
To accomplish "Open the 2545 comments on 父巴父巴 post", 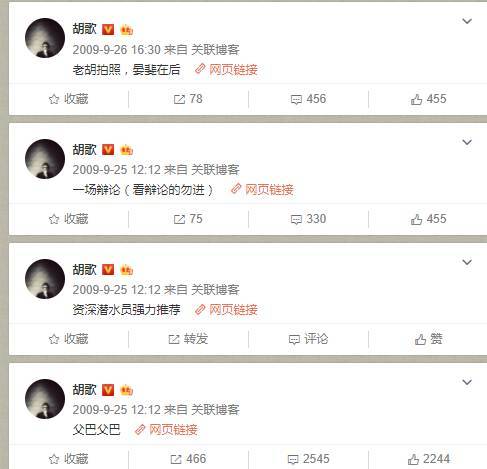I will click(x=308, y=459).
